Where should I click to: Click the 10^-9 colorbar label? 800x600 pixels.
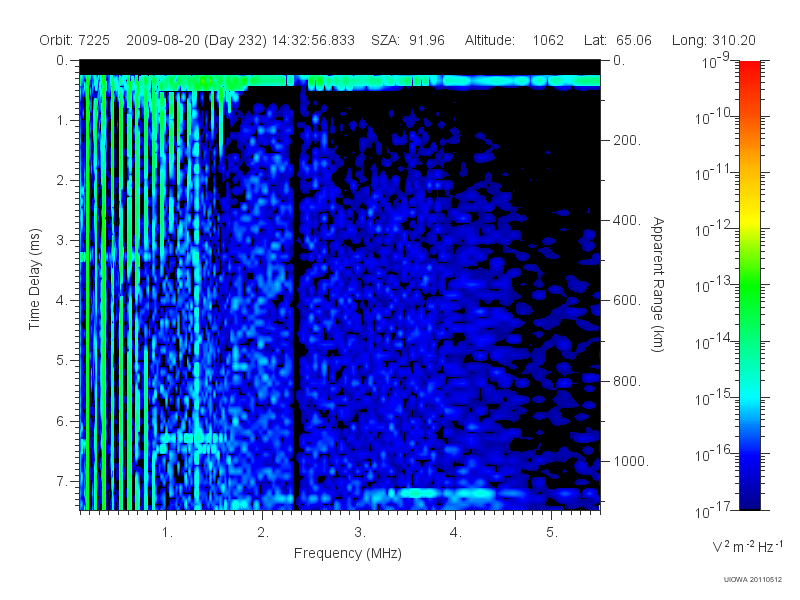pos(716,61)
